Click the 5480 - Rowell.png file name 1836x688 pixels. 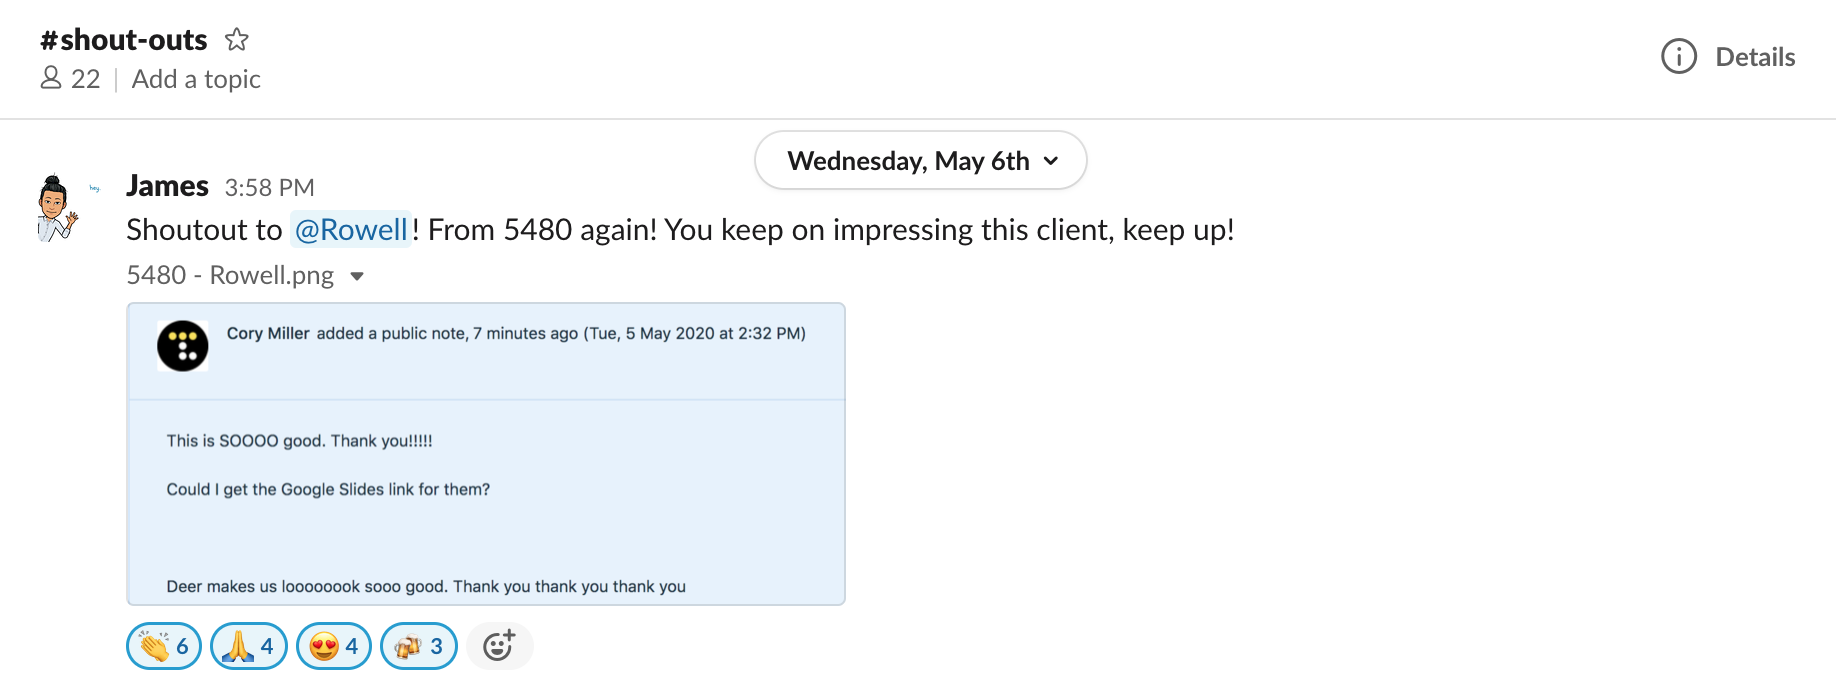tap(230, 275)
